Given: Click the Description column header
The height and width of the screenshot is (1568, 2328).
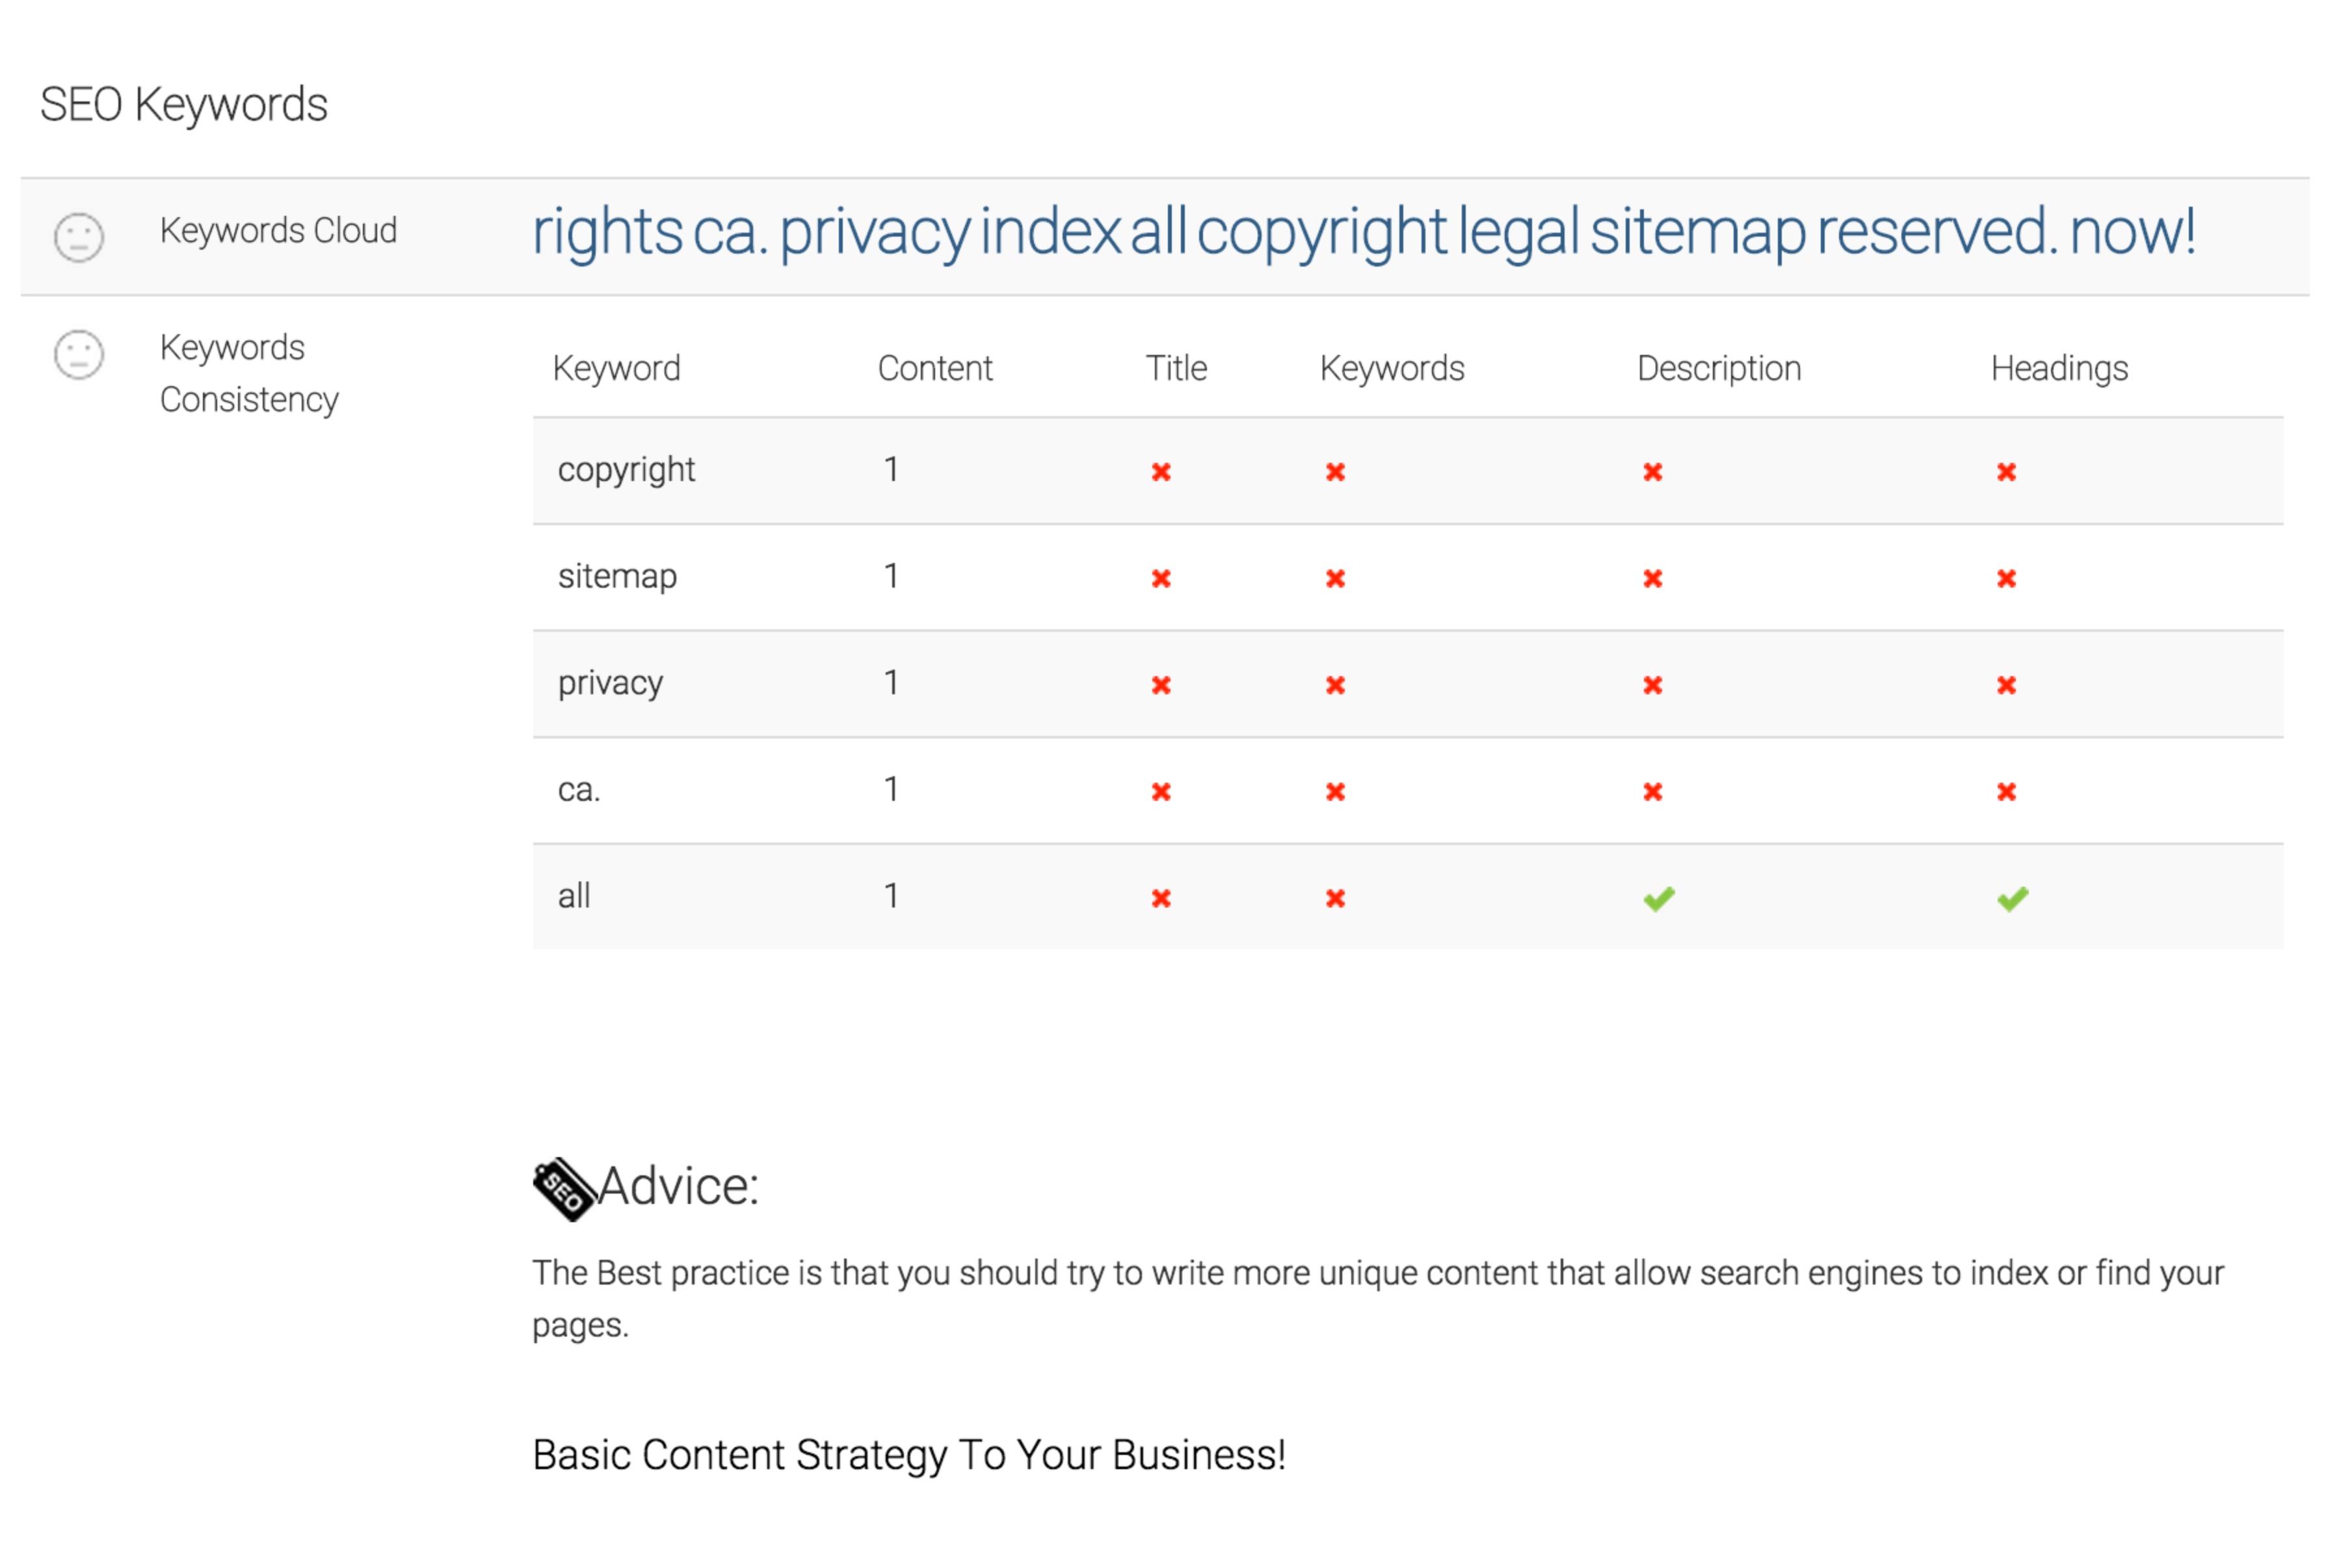Looking at the screenshot, I should [x=1718, y=369].
